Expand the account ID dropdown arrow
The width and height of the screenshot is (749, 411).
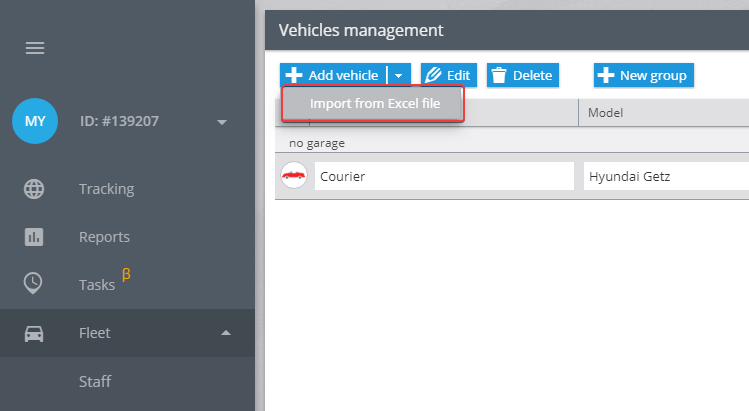tap(222, 122)
